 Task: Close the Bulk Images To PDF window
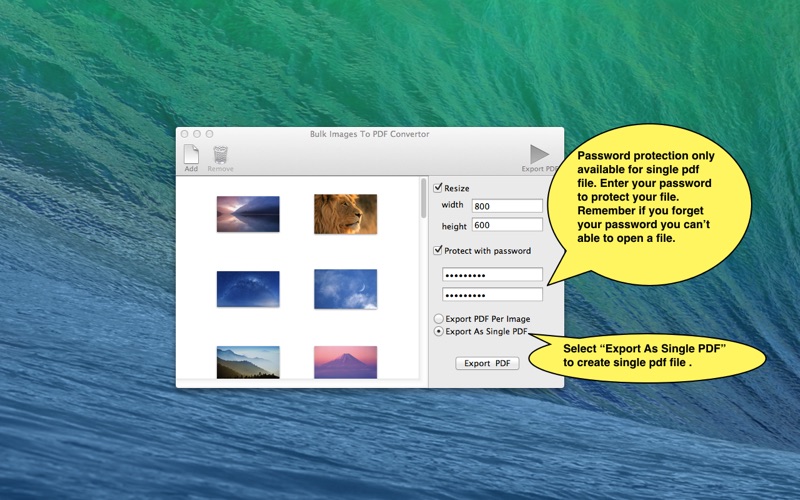[185, 134]
